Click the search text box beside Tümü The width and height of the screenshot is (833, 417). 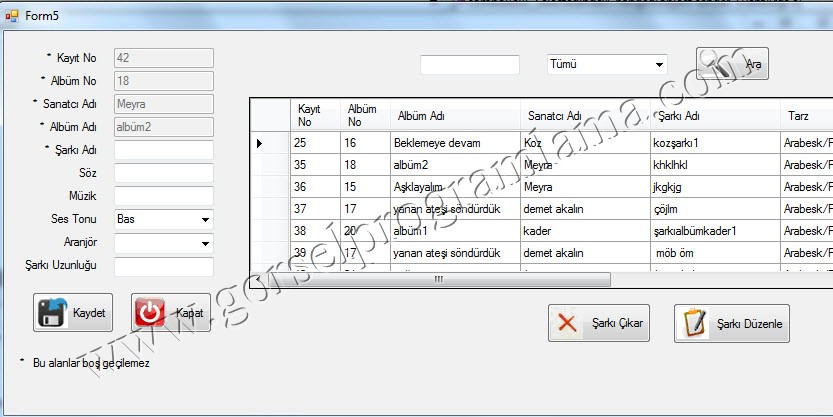click(469, 64)
